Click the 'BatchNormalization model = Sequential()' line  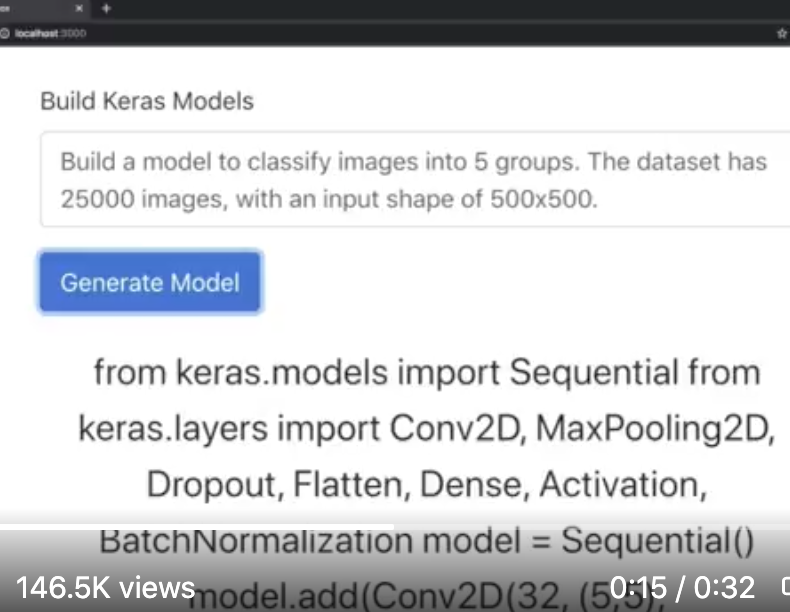(427, 540)
